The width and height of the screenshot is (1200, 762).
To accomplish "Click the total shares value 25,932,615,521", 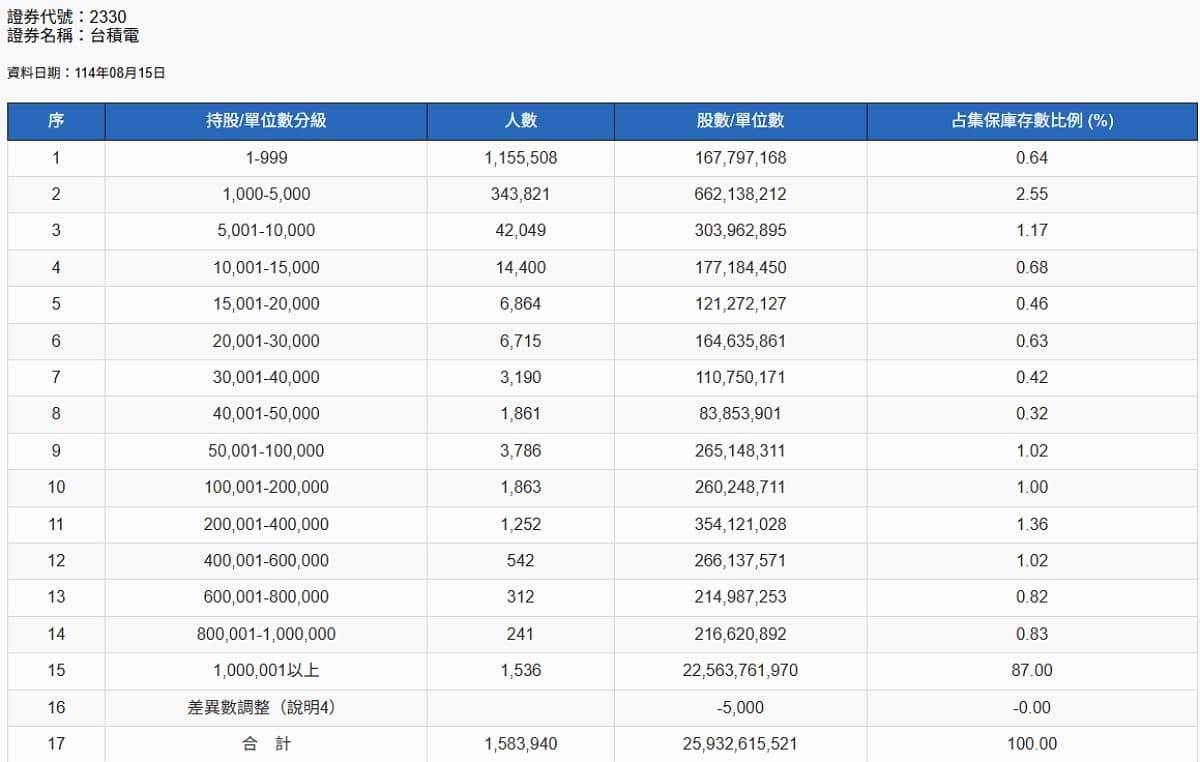I will pyautogui.click(x=740, y=744).
